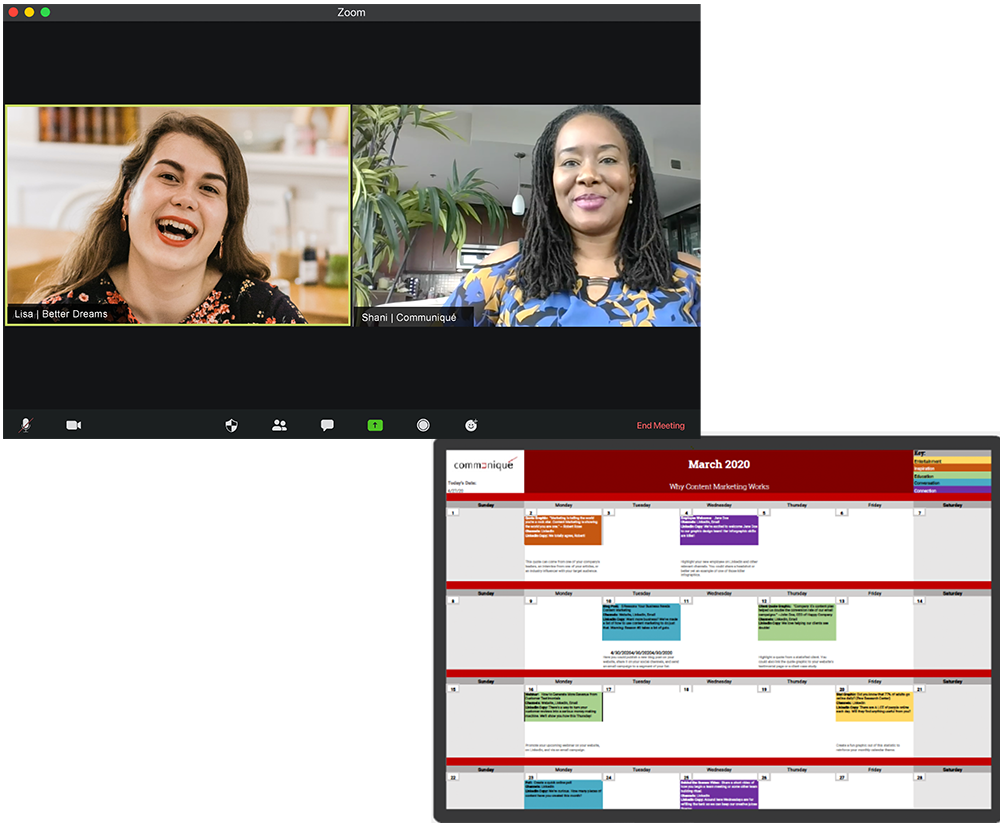Click the green Share Screen button
The image size is (1000, 839).
[x=375, y=425]
